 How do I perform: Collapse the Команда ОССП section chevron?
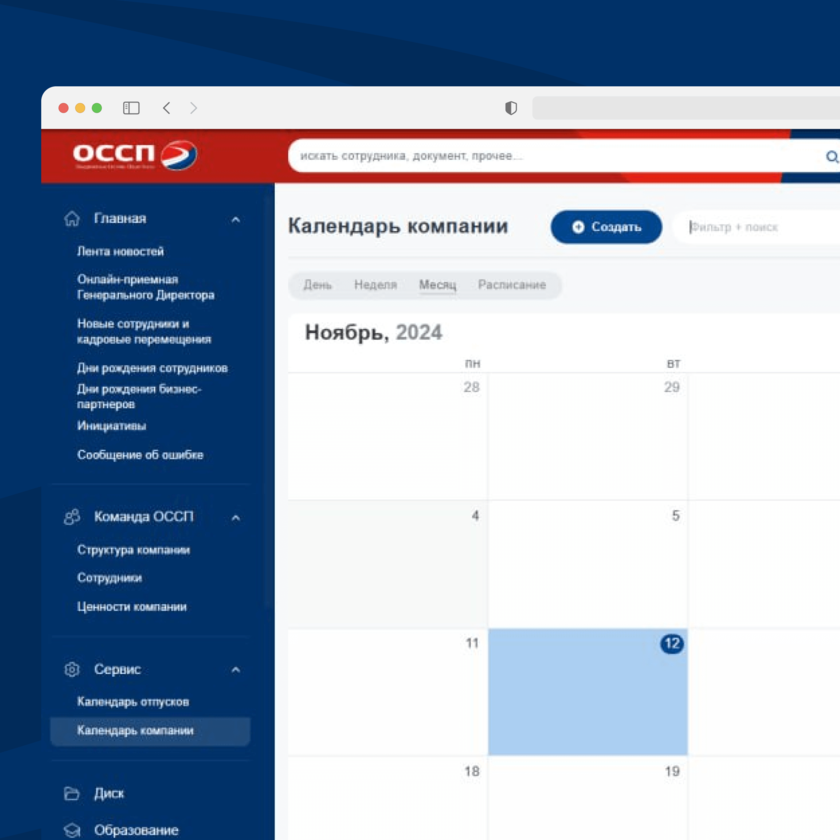click(x=236, y=517)
